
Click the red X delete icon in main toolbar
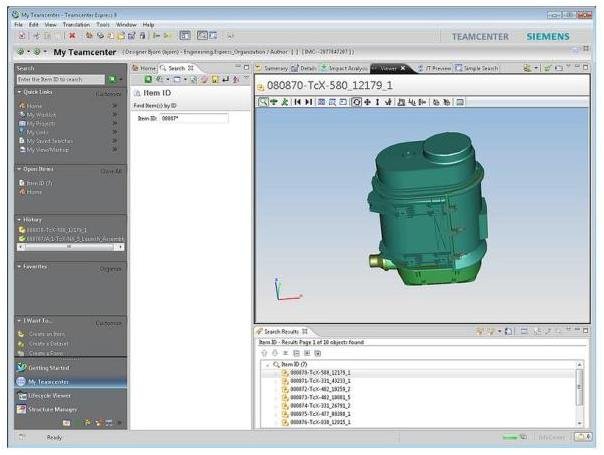coord(72,36)
